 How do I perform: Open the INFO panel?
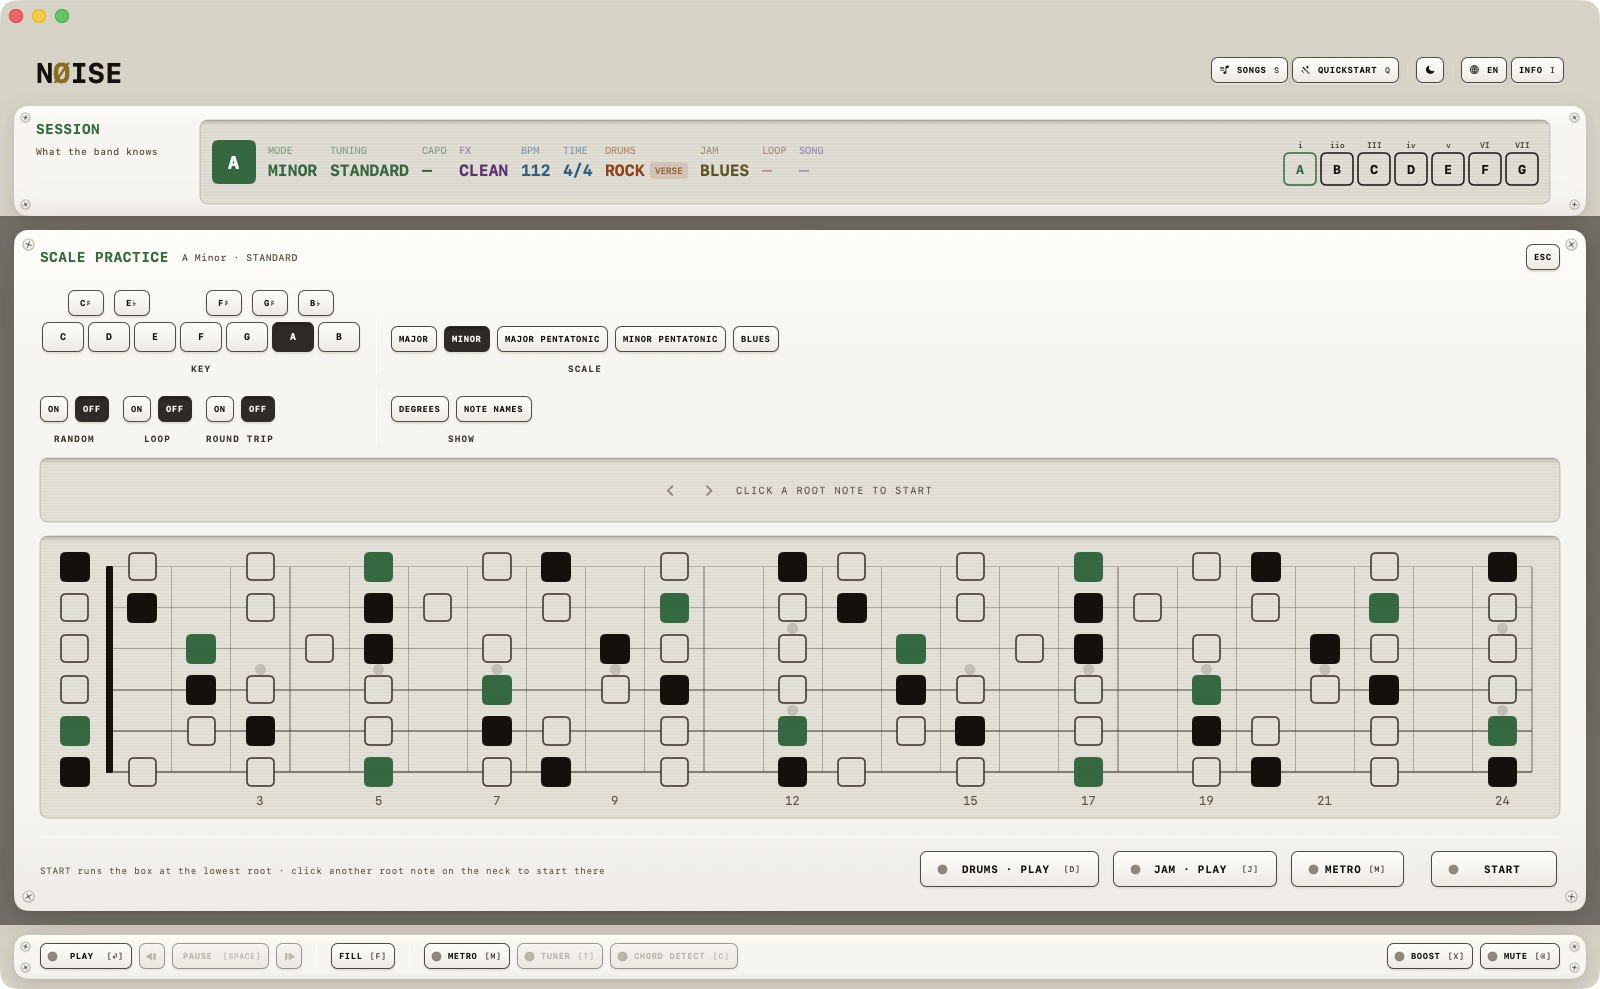click(1537, 70)
